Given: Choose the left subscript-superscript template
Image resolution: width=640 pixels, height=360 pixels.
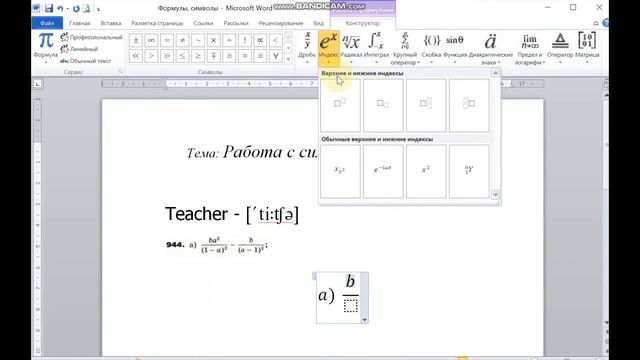Looking at the screenshot, I should coord(469,106).
